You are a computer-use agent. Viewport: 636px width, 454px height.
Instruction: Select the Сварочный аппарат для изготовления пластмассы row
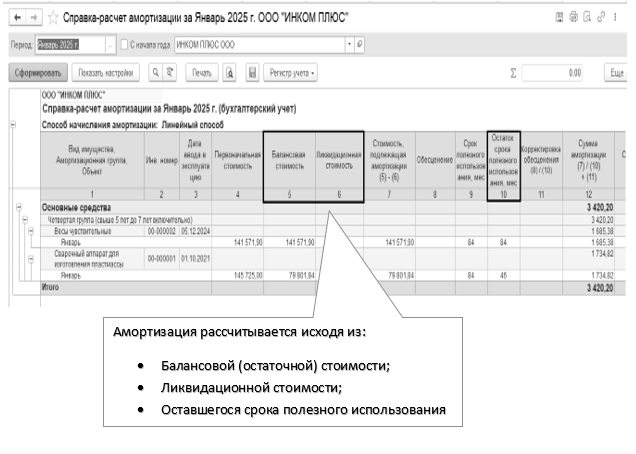(89, 259)
